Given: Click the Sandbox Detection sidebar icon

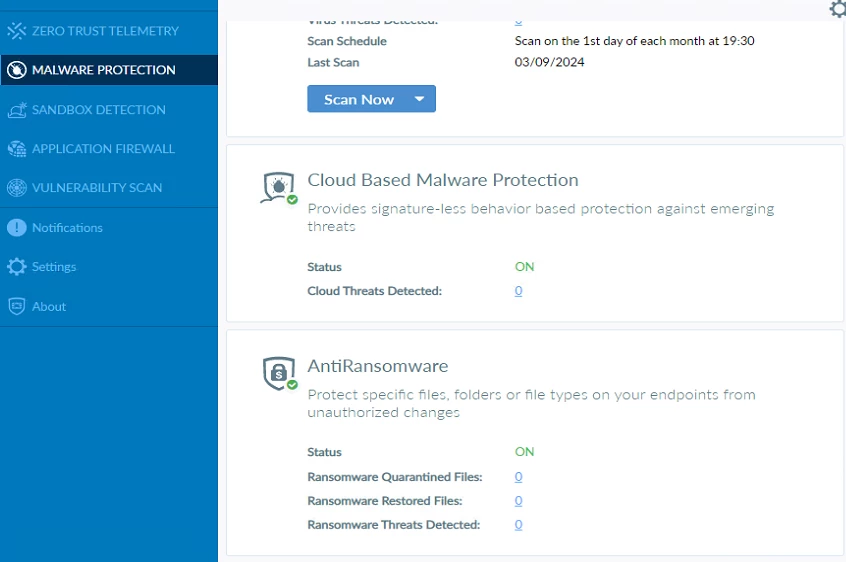Looking at the screenshot, I should tap(17, 109).
